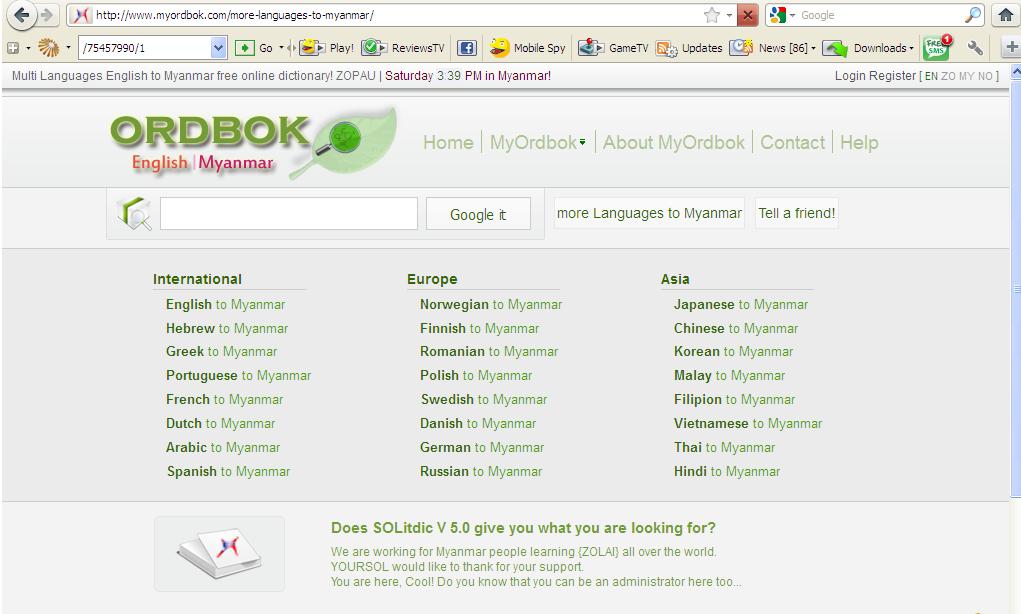Open About MyOrdbok menu item
This screenshot has height=614, width=1021.
pyautogui.click(x=673, y=143)
